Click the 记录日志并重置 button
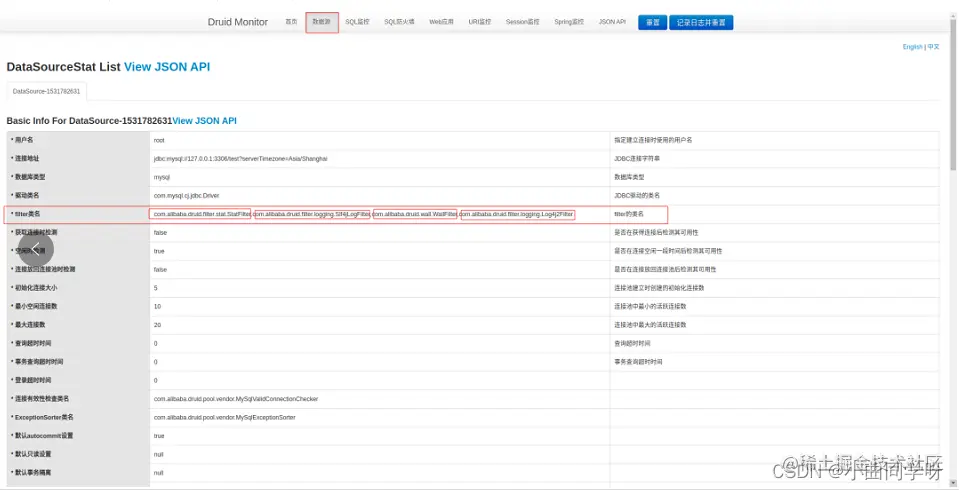 [x=701, y=23]
